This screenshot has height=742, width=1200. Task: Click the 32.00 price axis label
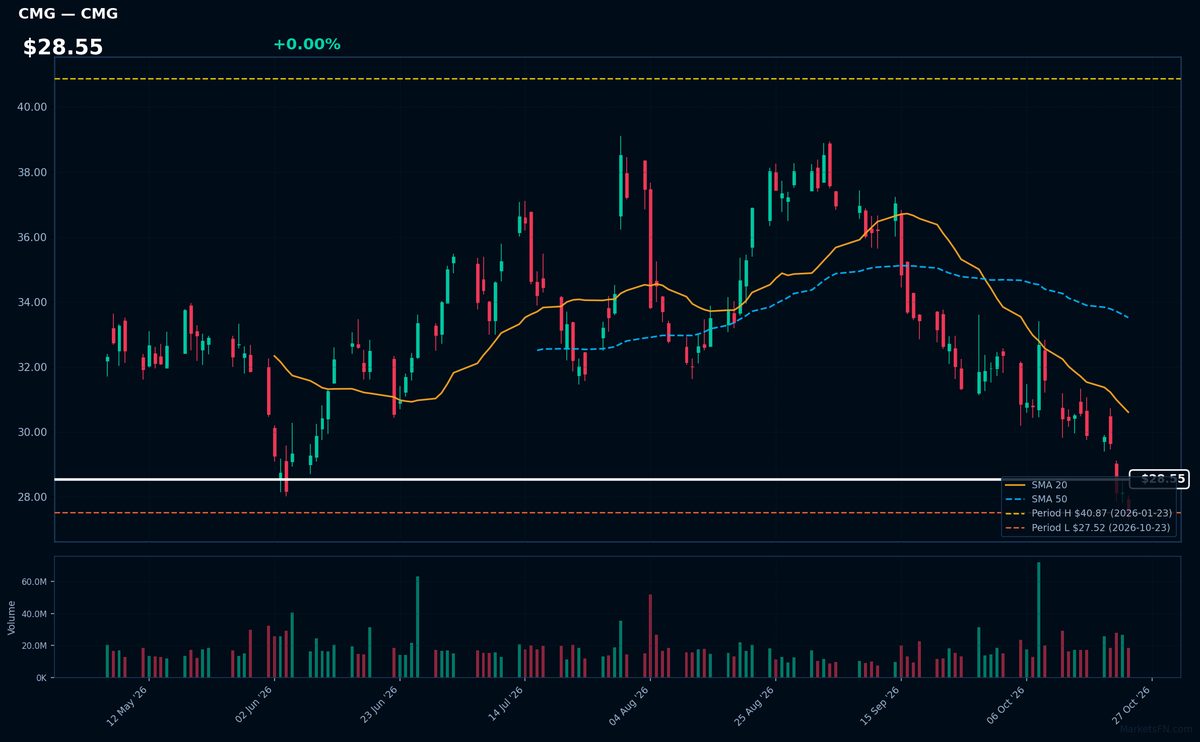click(33, 367)
